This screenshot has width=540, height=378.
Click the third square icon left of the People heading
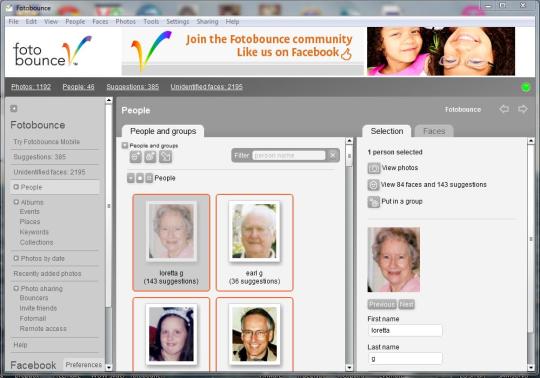(x=149, y=178)
